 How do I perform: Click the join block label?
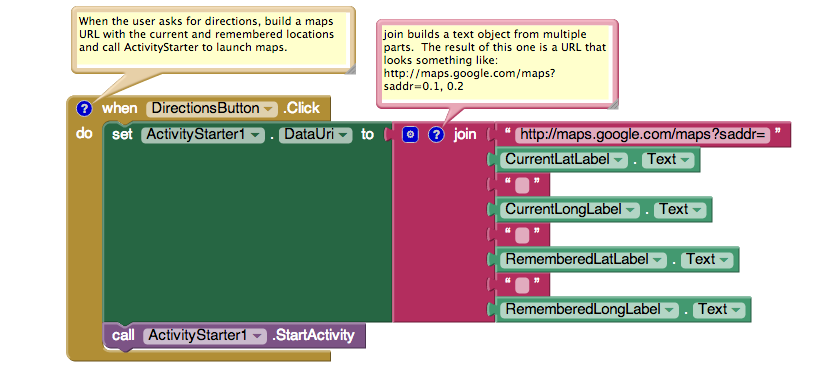click(x=465, y=135)
